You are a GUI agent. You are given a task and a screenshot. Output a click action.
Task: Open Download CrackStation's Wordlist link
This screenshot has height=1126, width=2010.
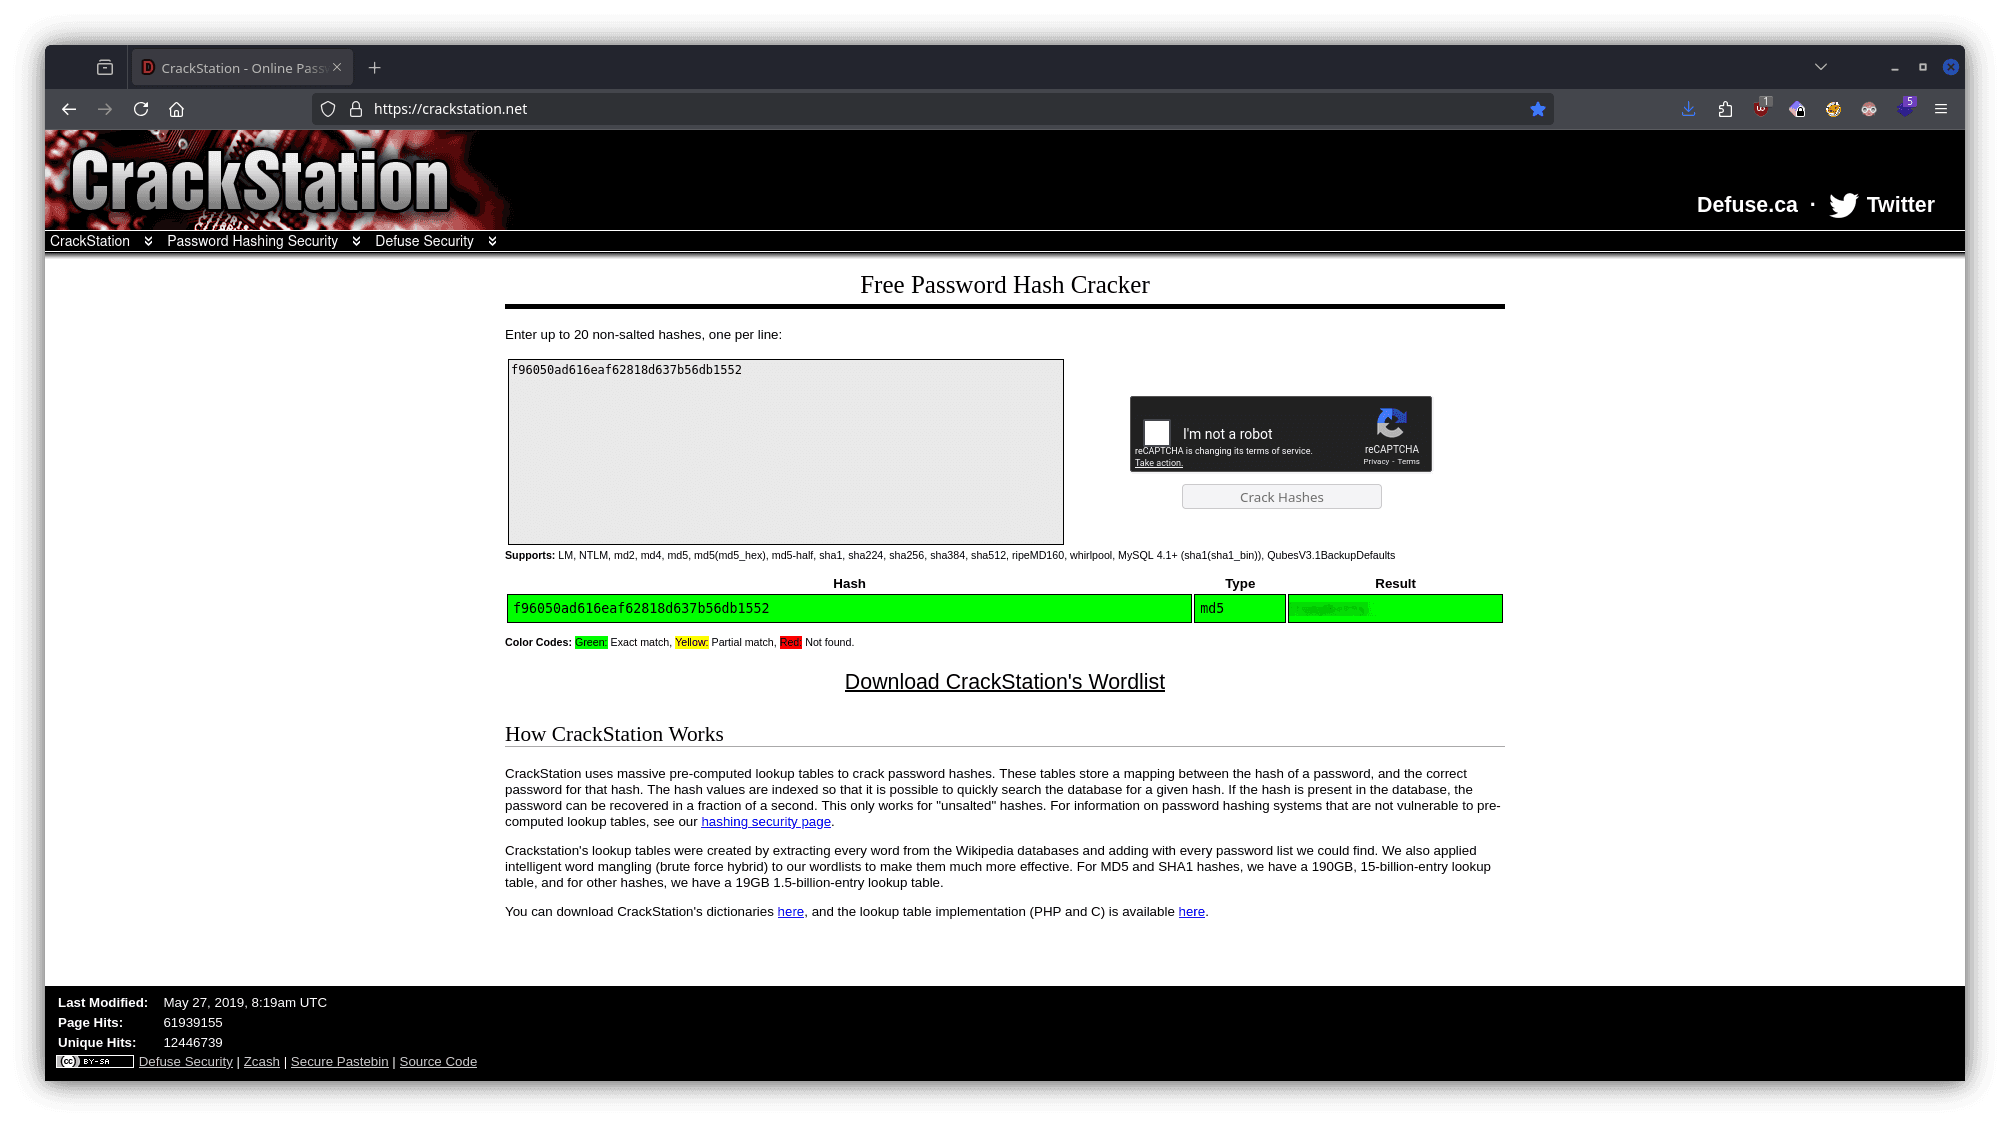click(x=1004, y=681)
